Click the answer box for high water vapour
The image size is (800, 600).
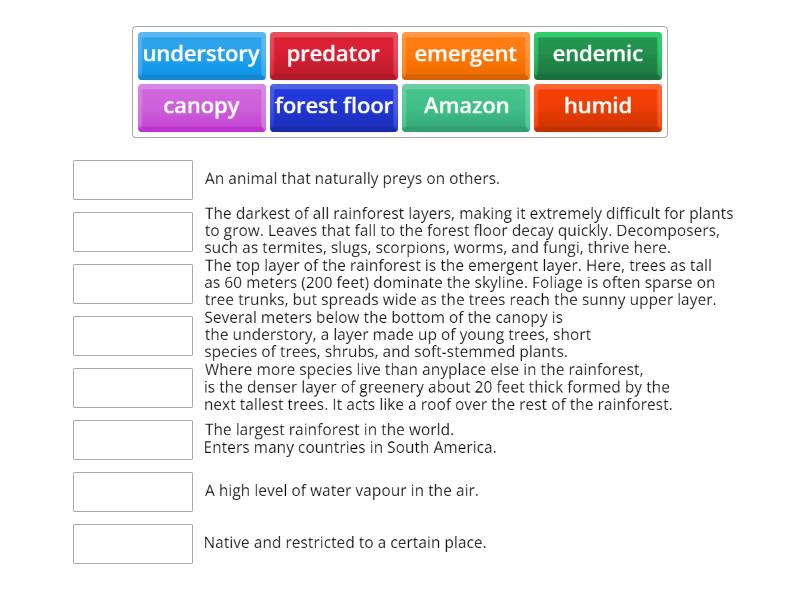point(133,491)
